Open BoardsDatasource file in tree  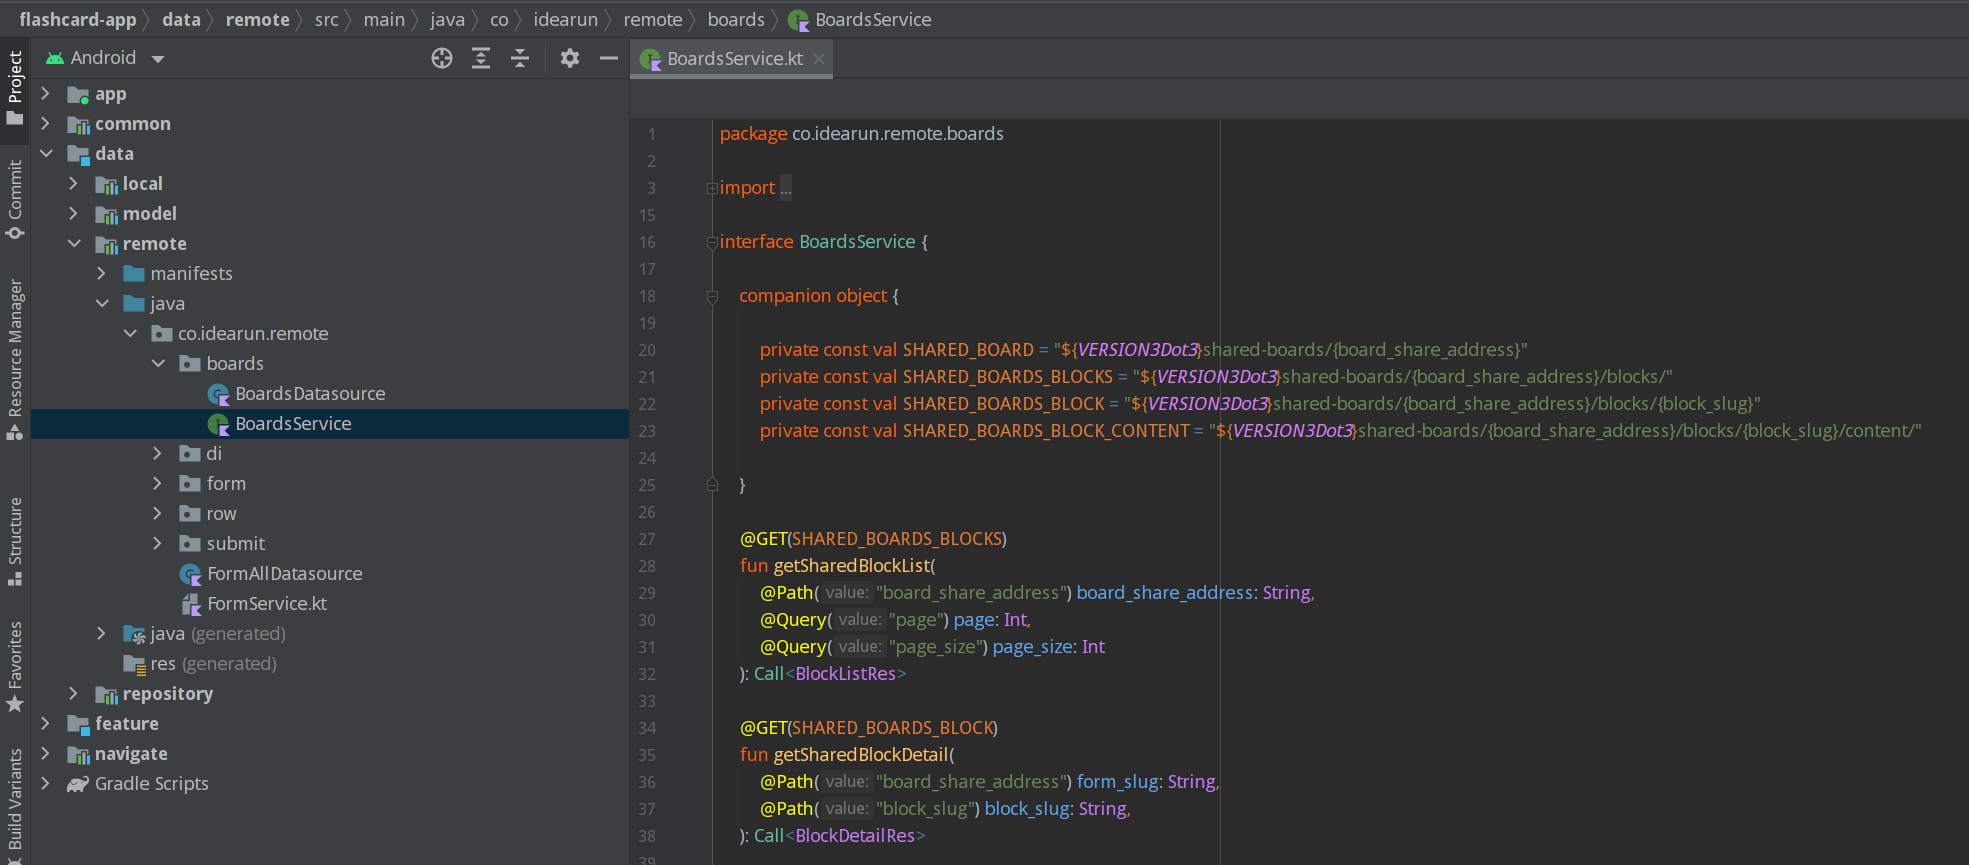pos(309,394)
